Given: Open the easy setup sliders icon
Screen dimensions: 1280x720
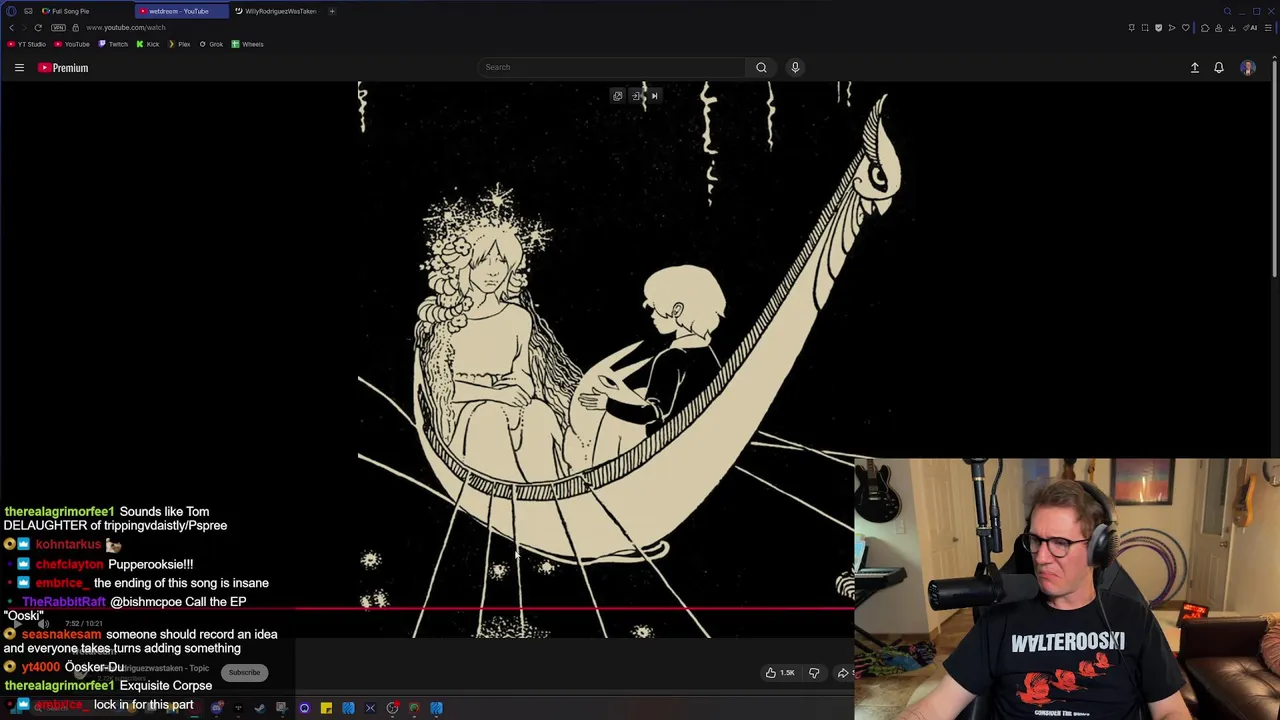Looking at the screenshot, I should pyautogui.click(x=1268, y=28).
